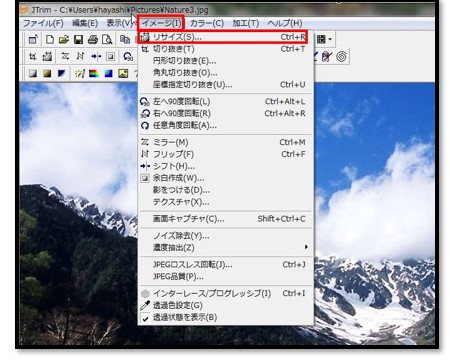Select 座標指定切り抜き(U)... menu entry

226,85
